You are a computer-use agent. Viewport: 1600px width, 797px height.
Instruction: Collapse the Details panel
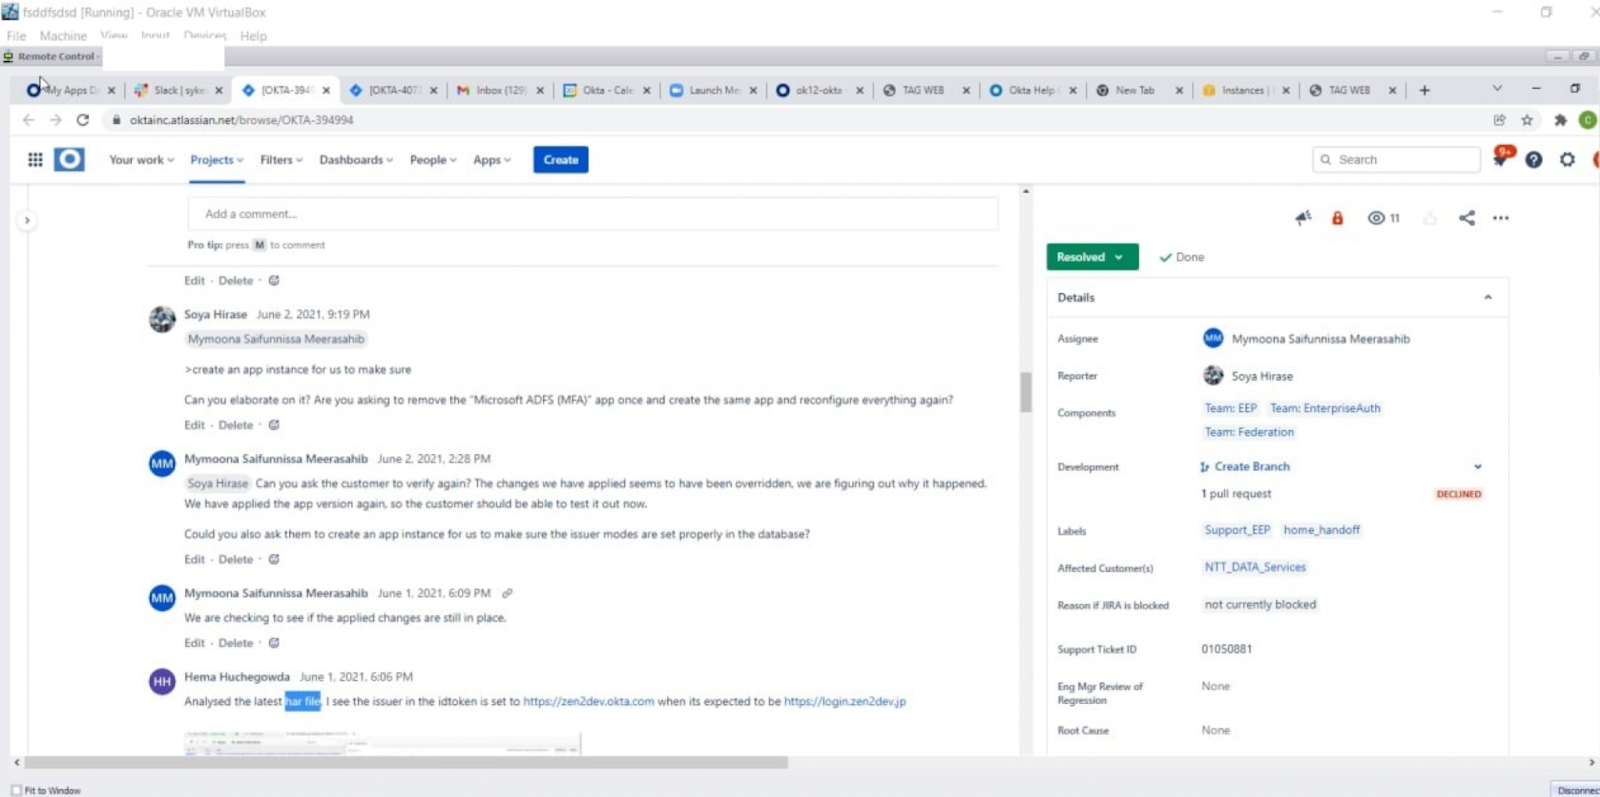(x=1488, y=298)
